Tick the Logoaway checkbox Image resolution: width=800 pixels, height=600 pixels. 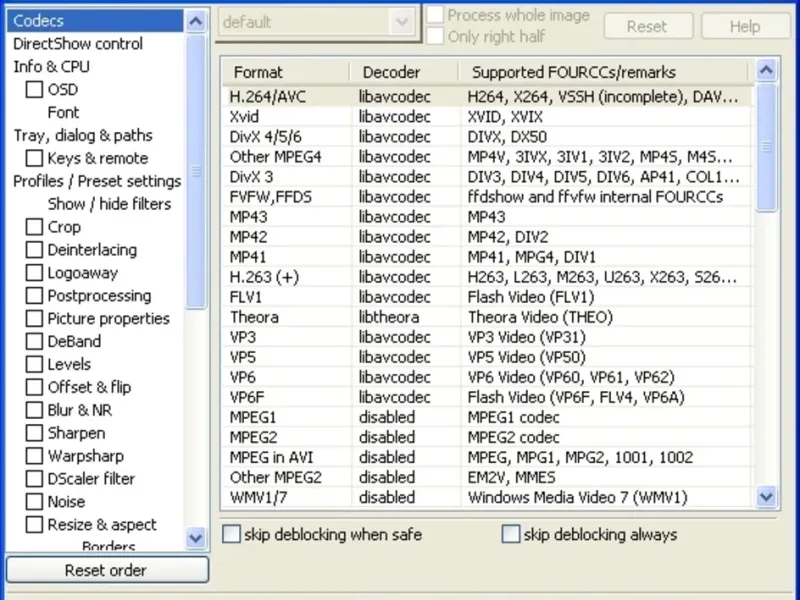tap(34, 272)
